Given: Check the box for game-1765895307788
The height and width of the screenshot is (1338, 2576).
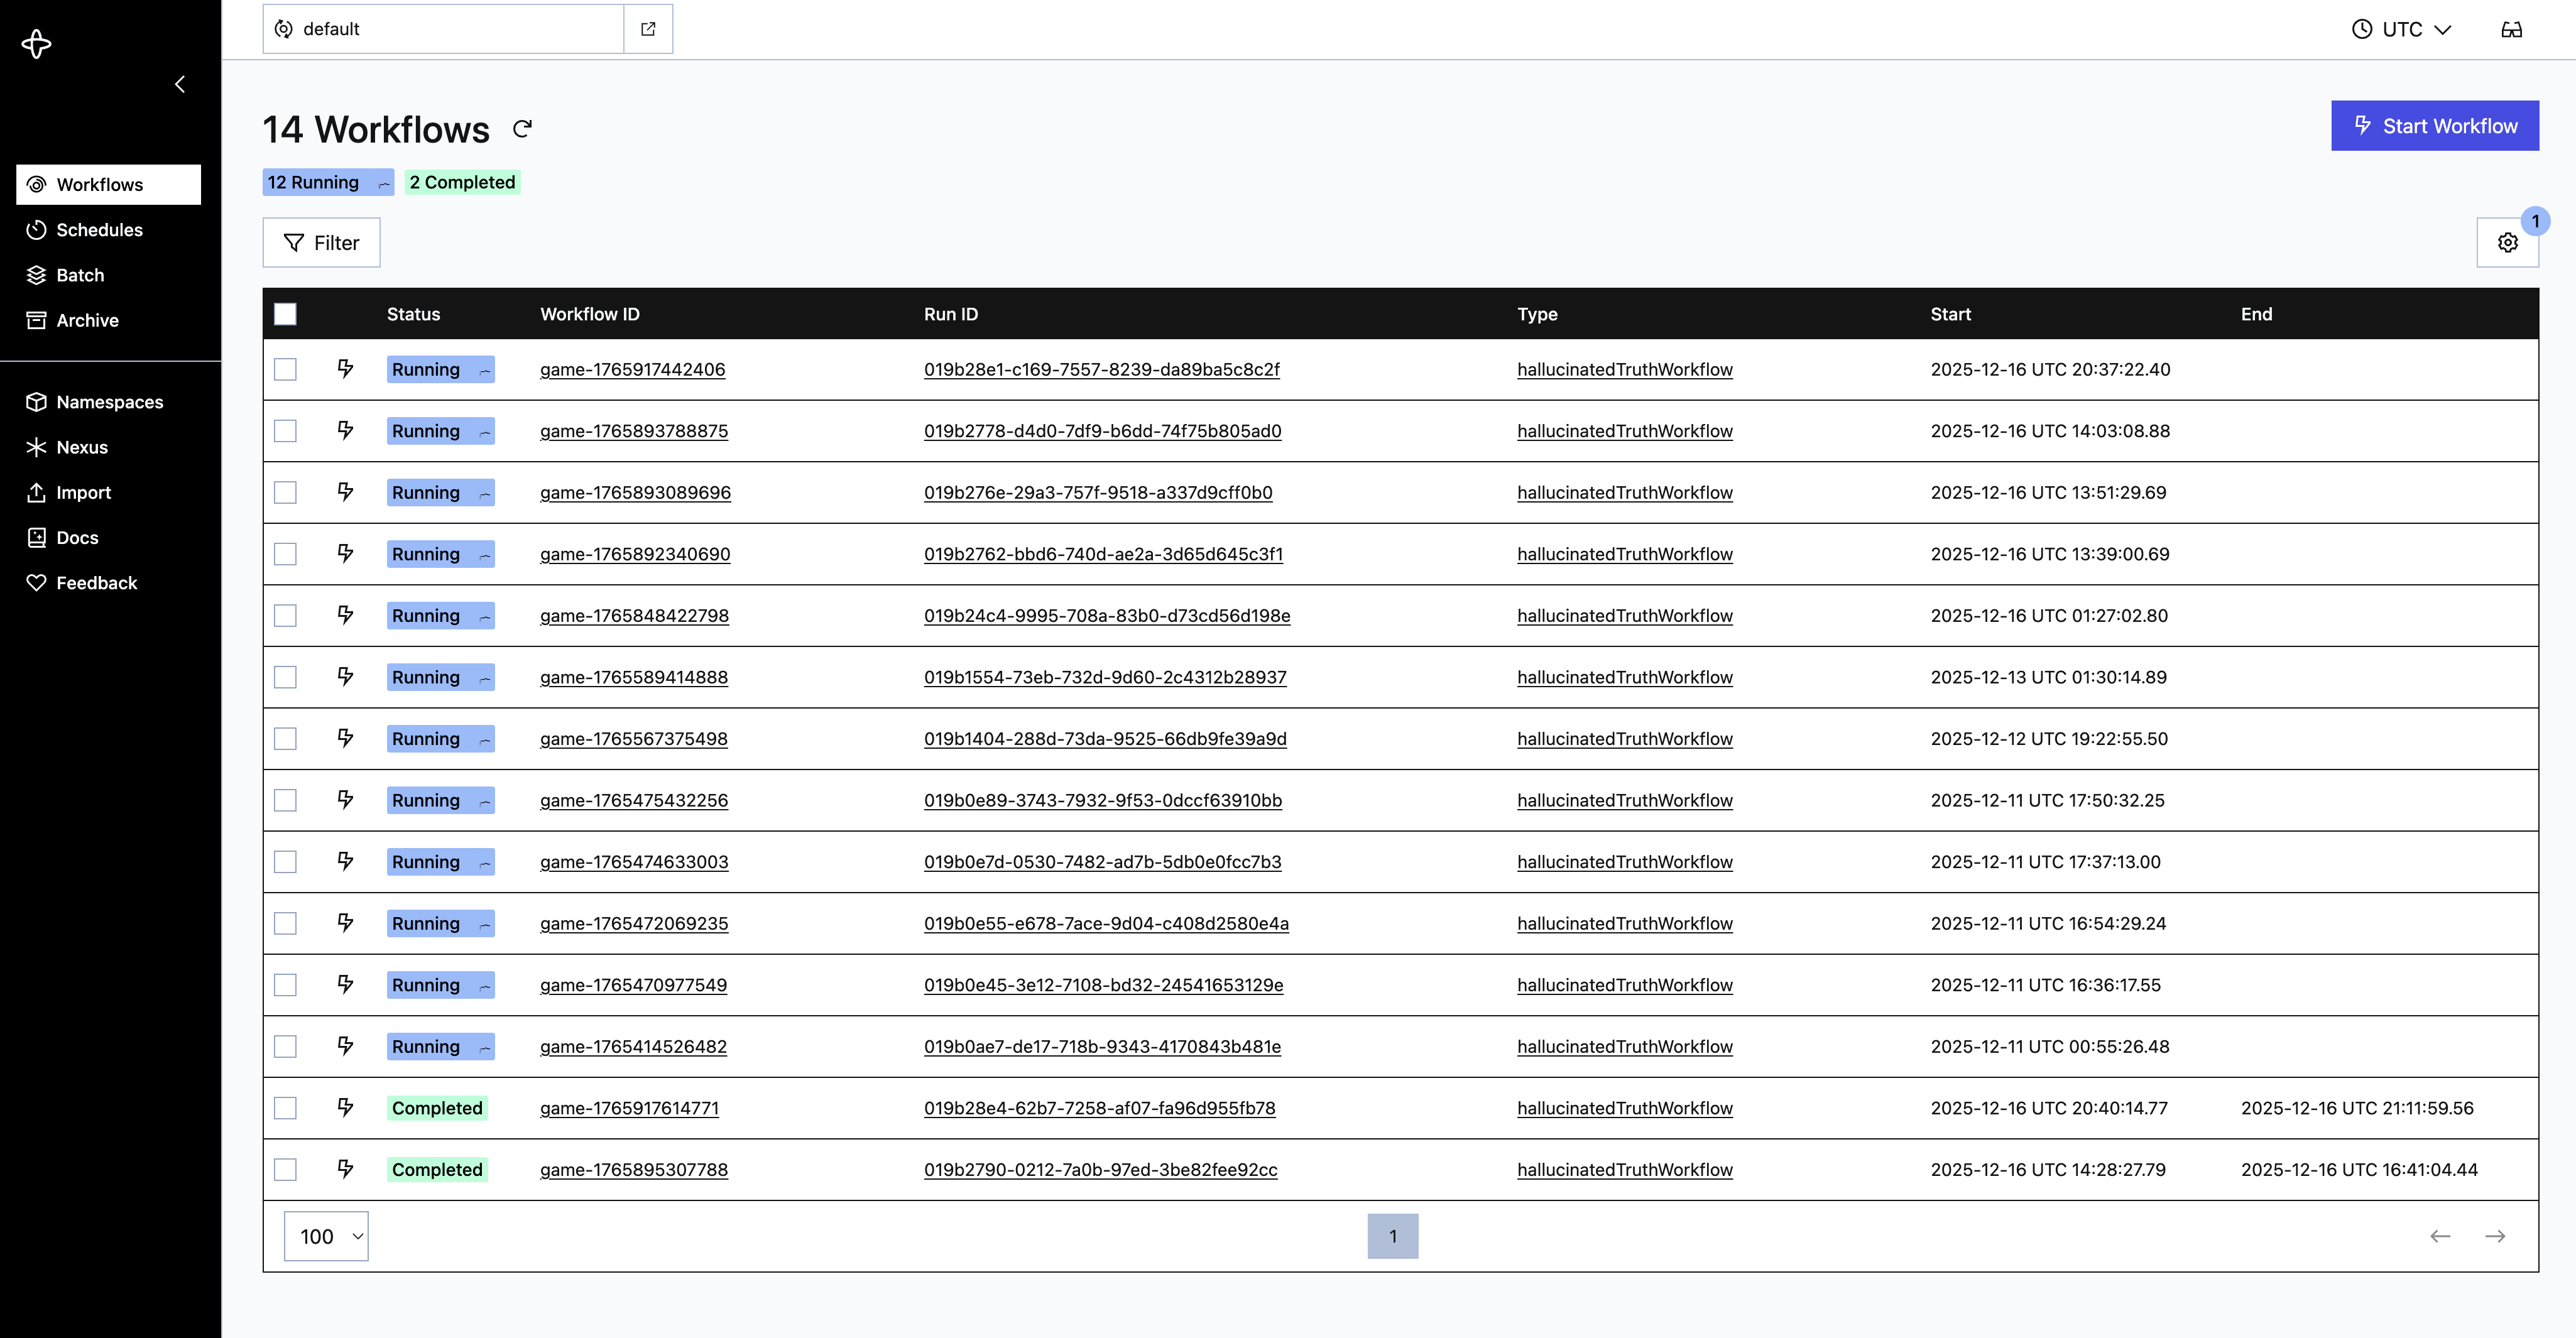Looking at the screenshot, I should point(285,1169).
